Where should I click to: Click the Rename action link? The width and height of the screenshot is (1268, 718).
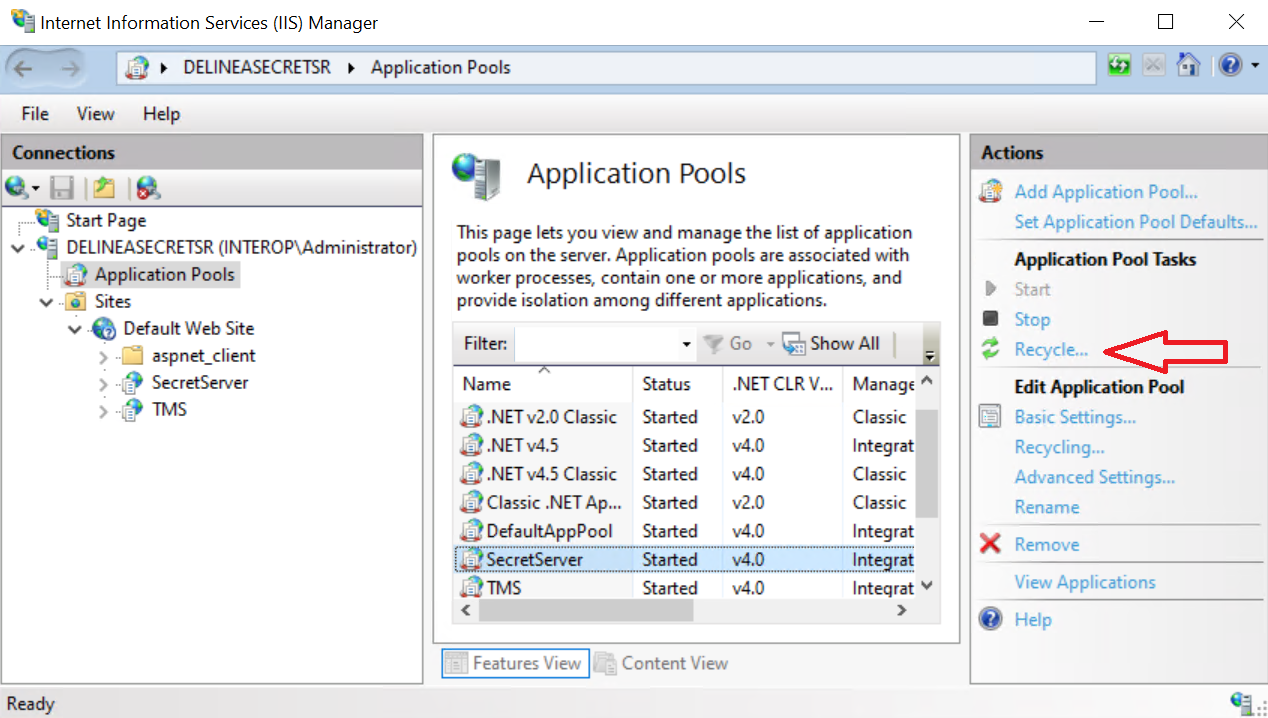point(1047,507)
